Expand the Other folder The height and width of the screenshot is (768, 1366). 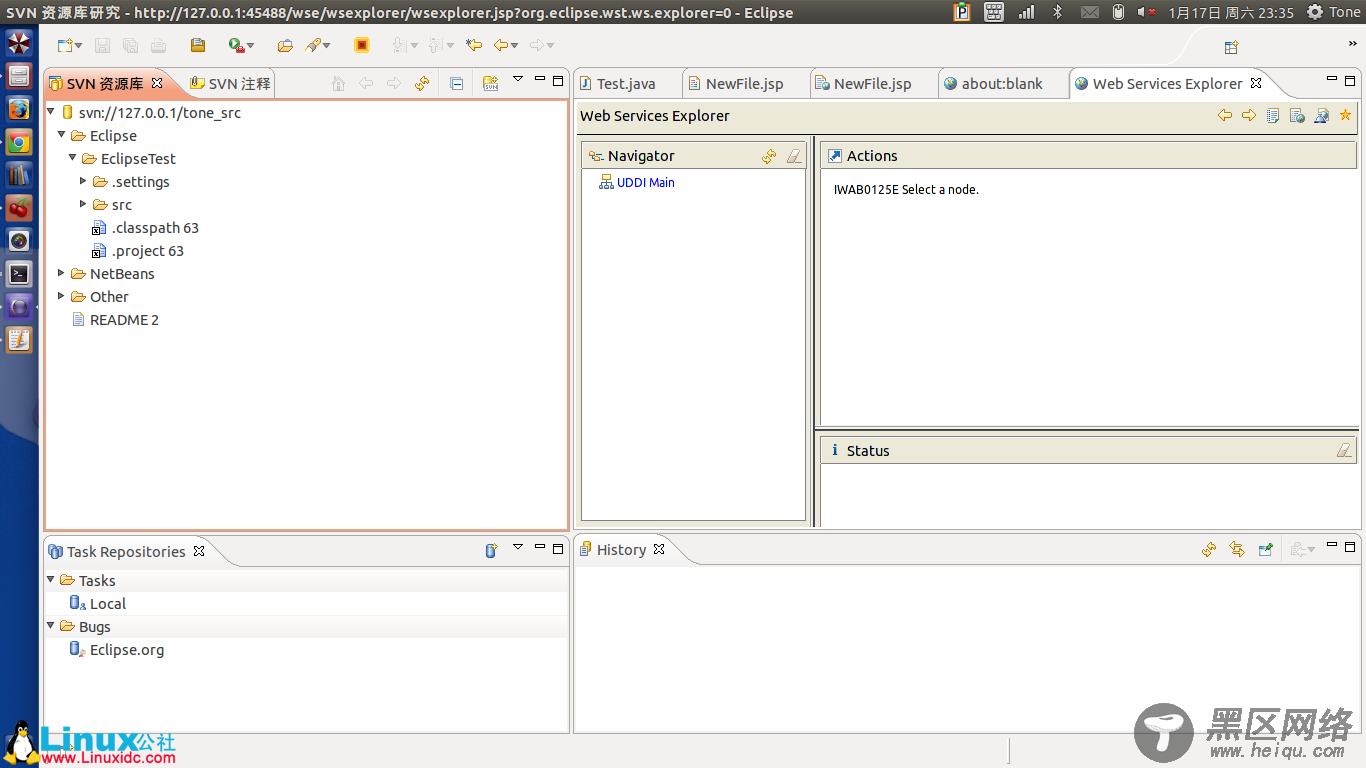click(62, 296)
